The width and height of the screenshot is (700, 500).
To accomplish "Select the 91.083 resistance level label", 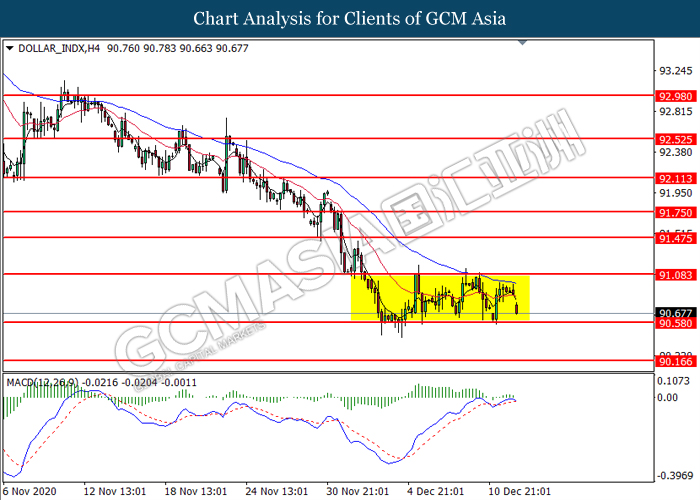I will pyautogui.click(x=675, y=275).
